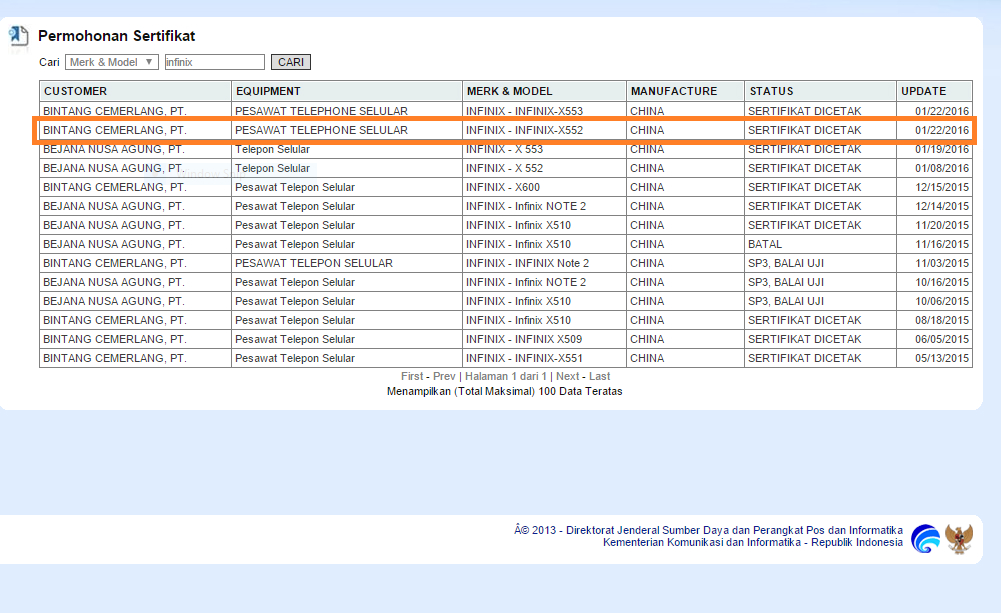Click the 05/13/2015 update date
Screen dimensions: 1001x613
tap(942, 358)
